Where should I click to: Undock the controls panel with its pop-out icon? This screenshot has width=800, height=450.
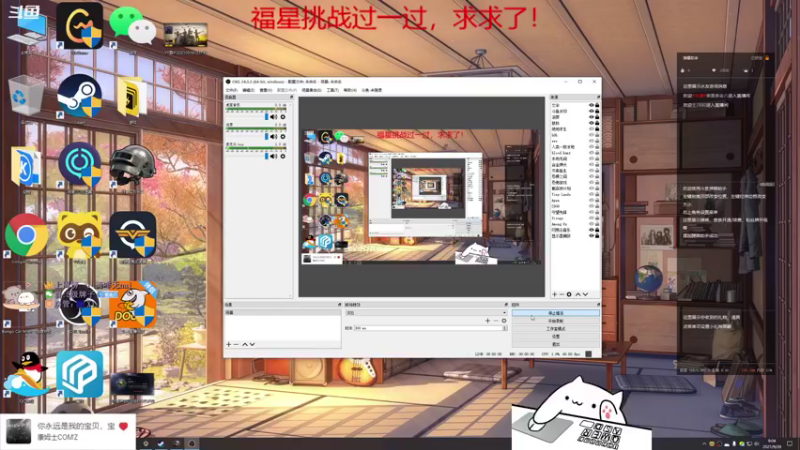598,305
